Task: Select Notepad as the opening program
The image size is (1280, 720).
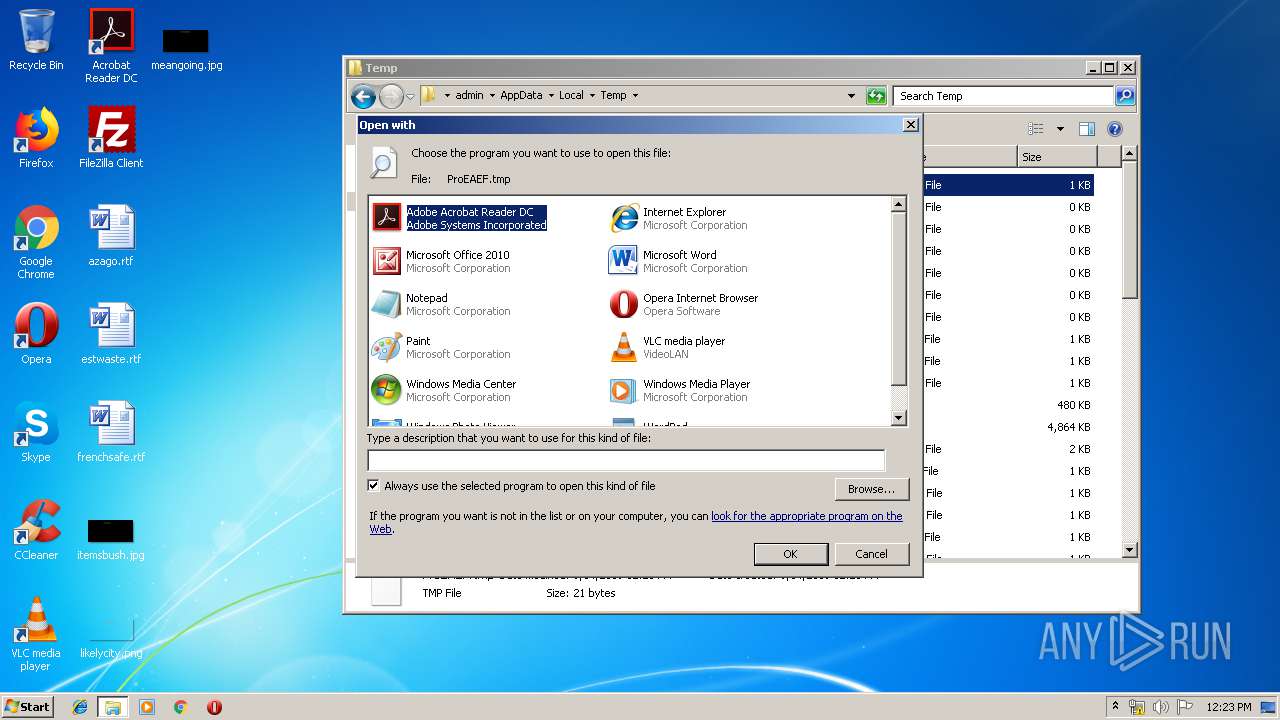Action: [x=441, y=304]
